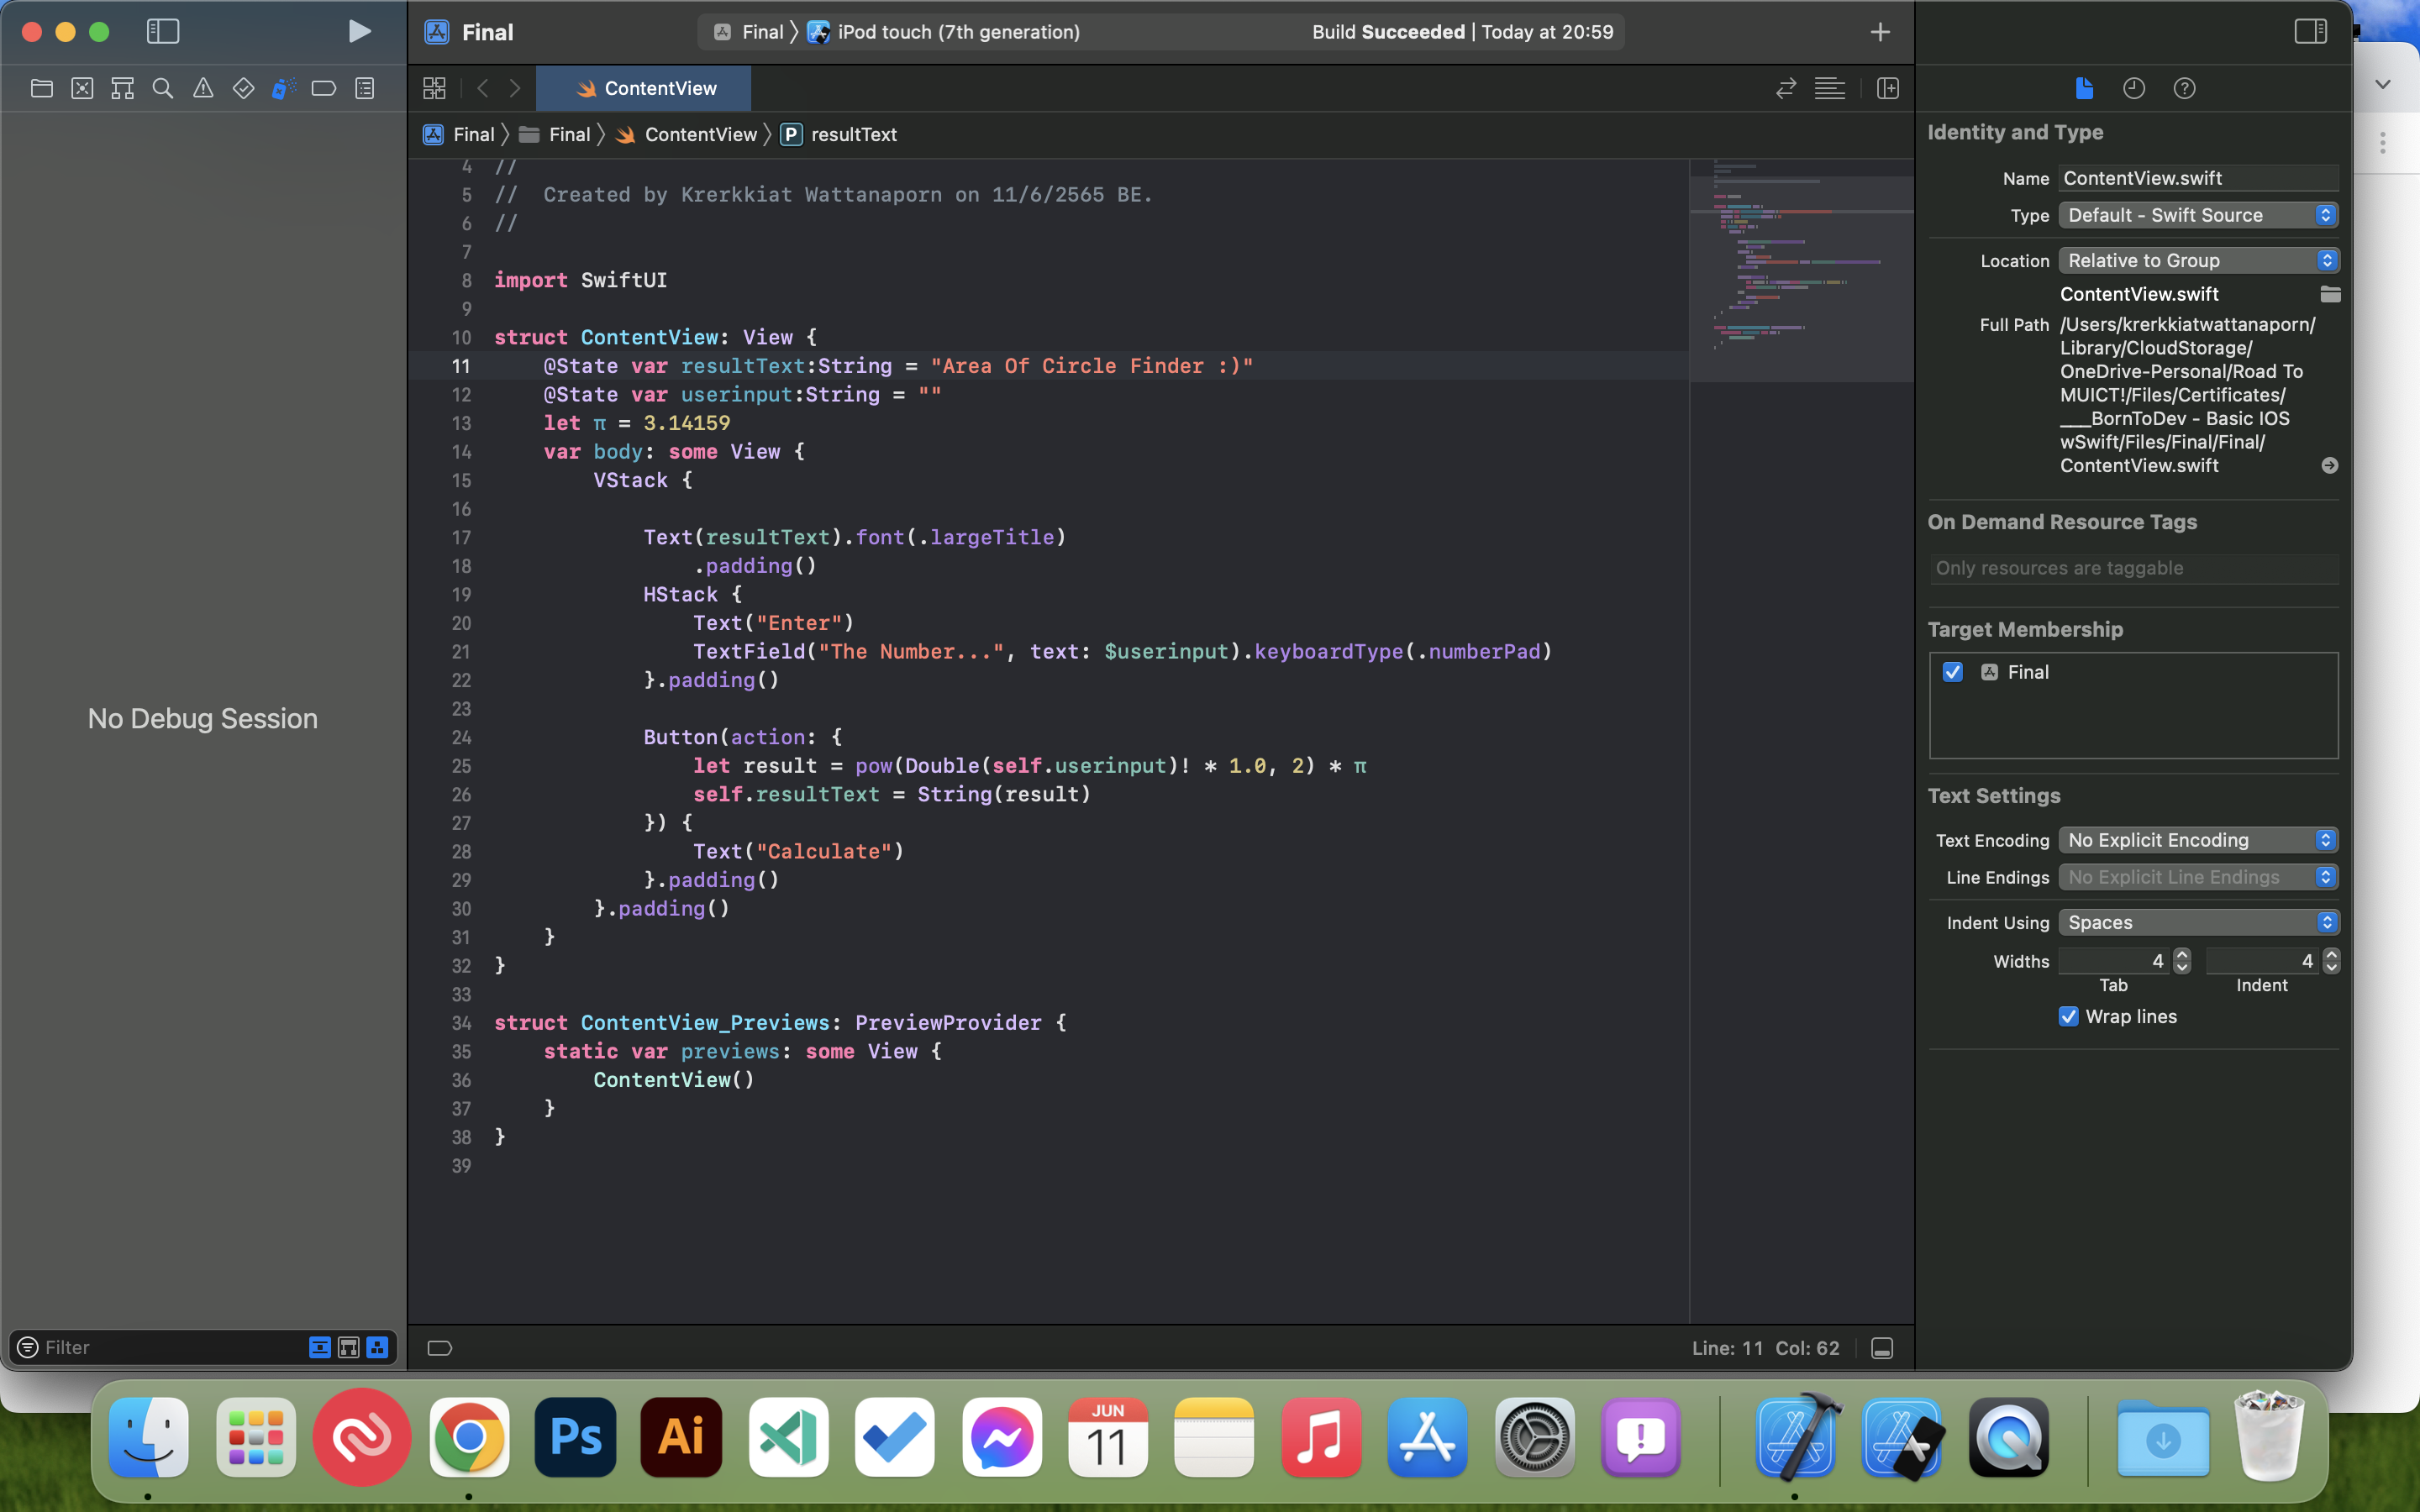Click the code review arrows icon

(1786, 88)
